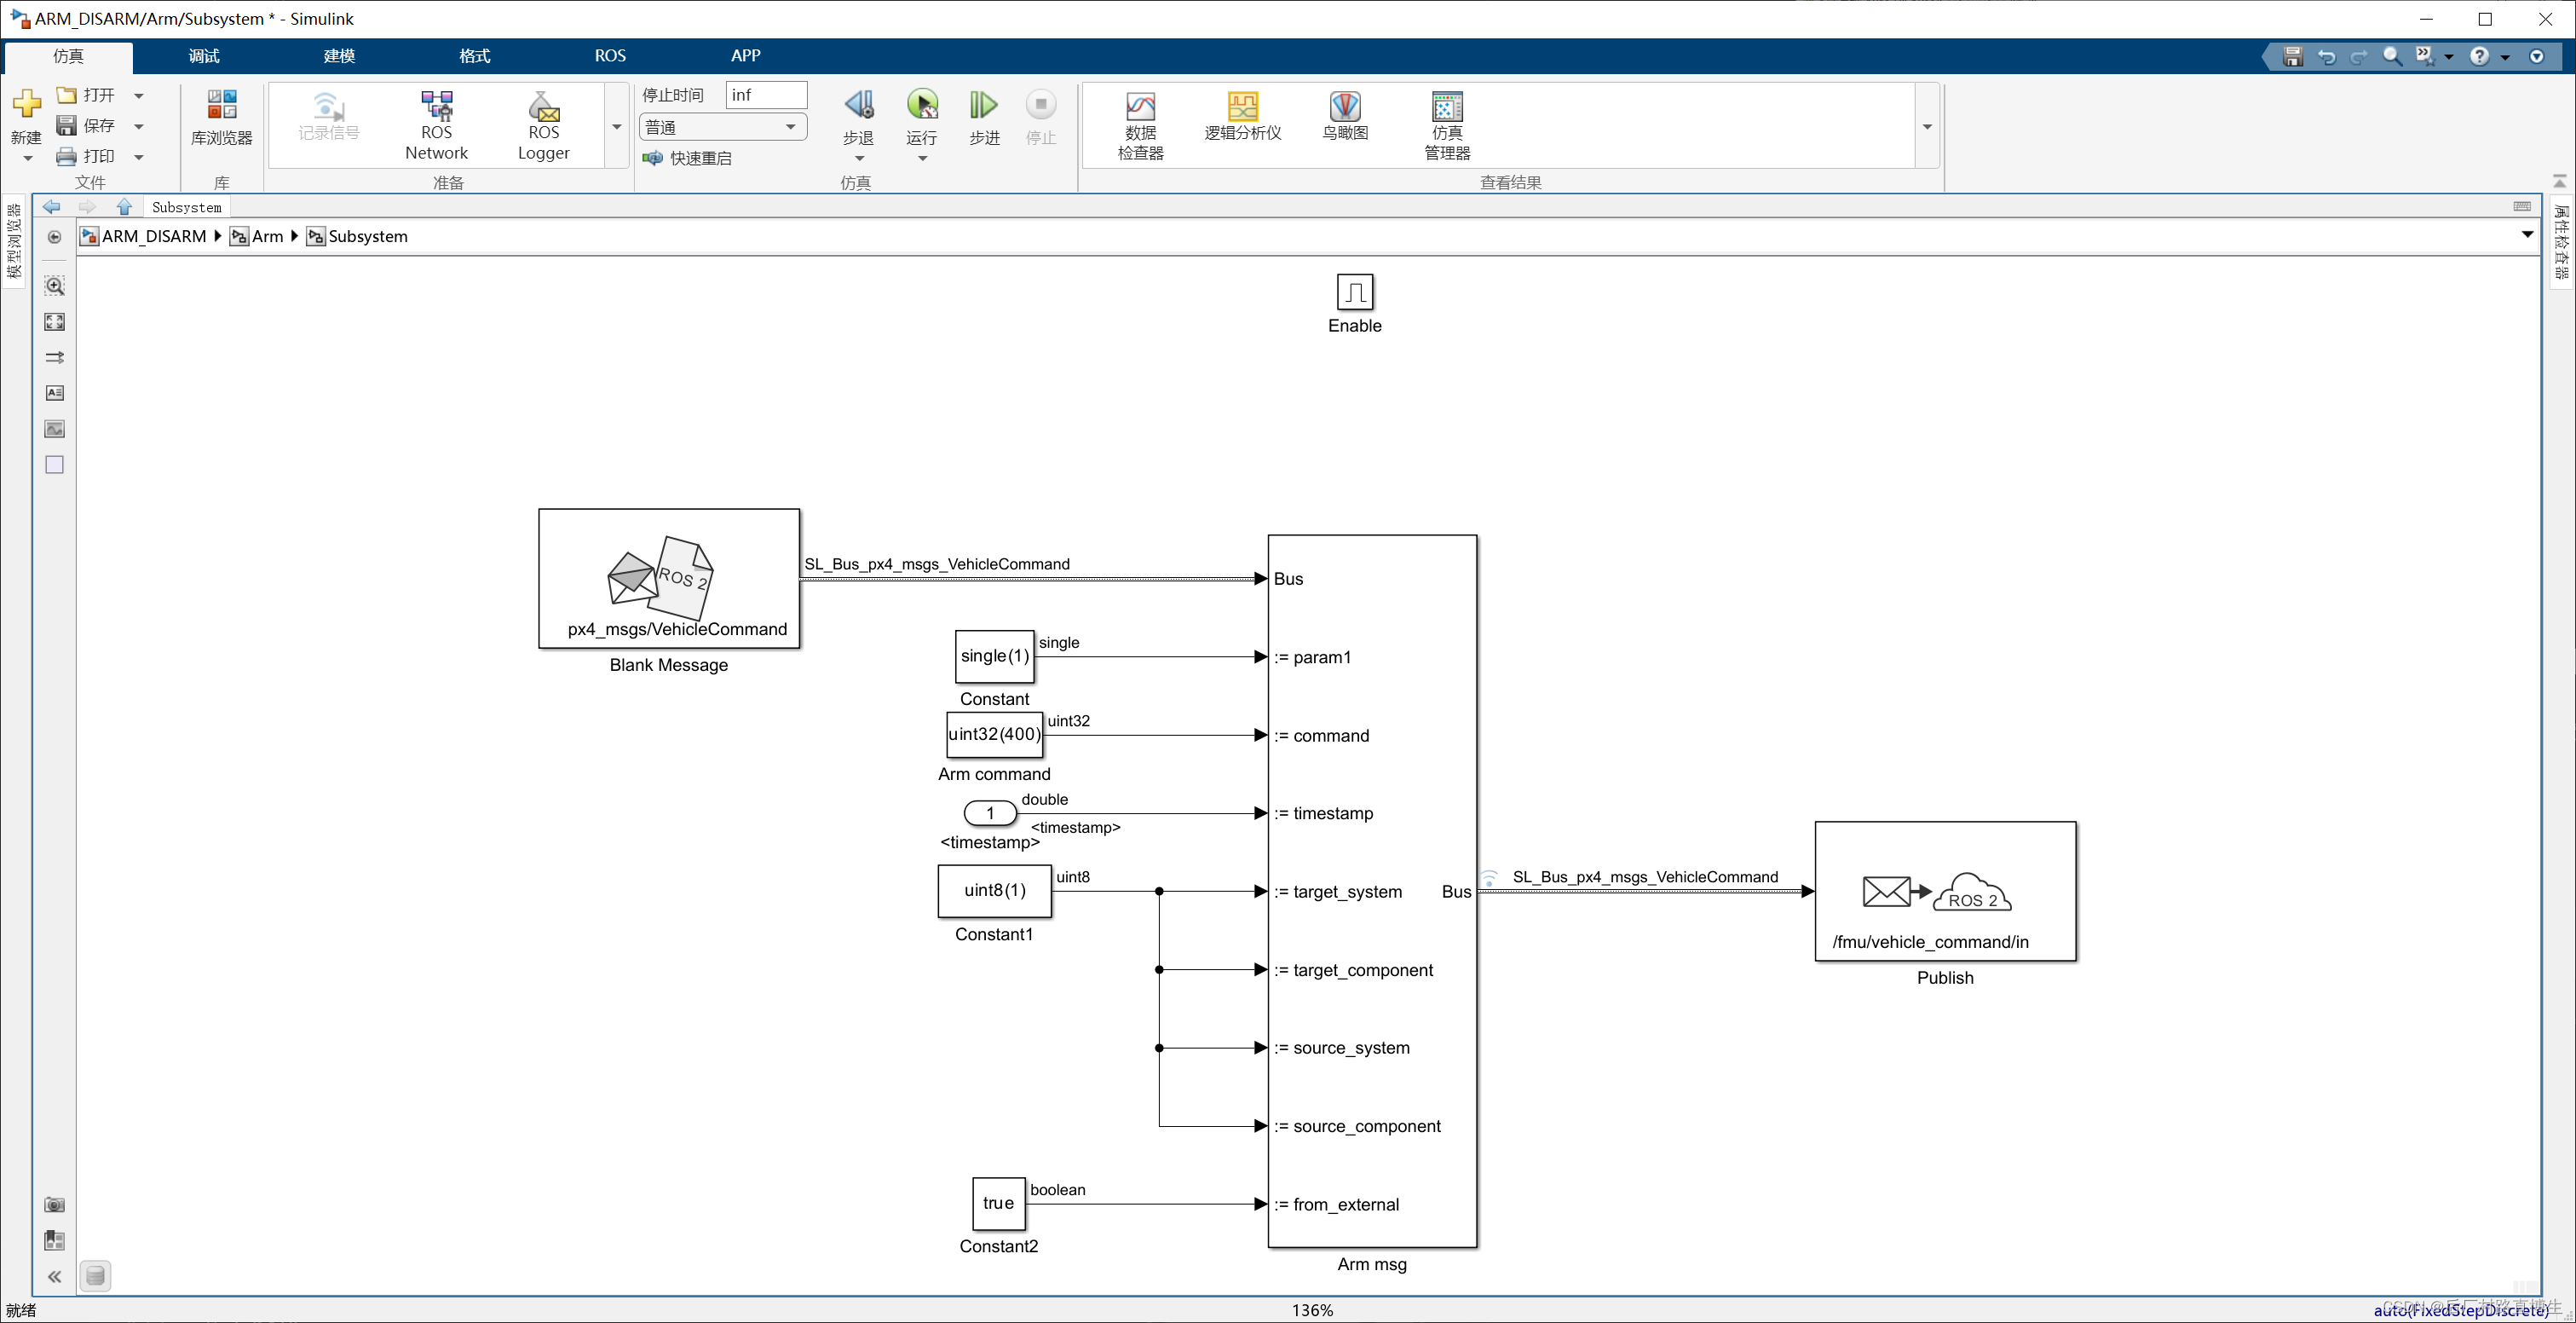2576x1323 pixels.
Task: Open the Library Browser (库浏览器)
Action: 221,118
